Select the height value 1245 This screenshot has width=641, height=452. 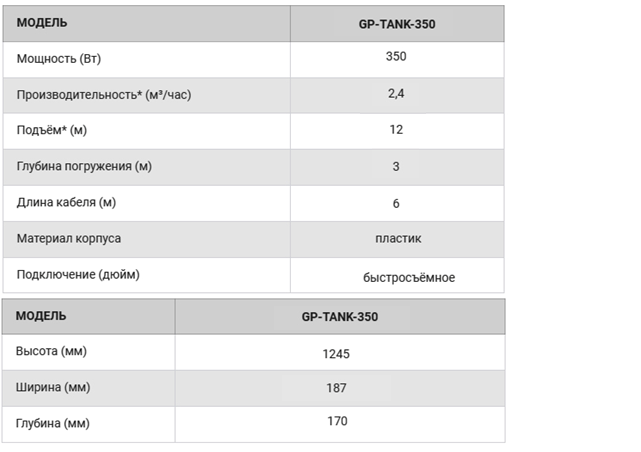(x=336, y=354)
